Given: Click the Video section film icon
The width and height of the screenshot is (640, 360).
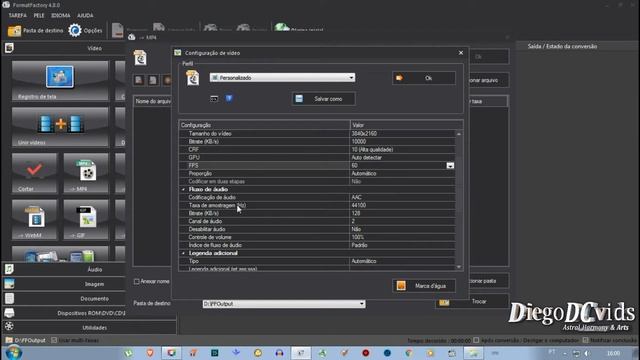Looking at the screenshot, I should (x=9, y=48).
